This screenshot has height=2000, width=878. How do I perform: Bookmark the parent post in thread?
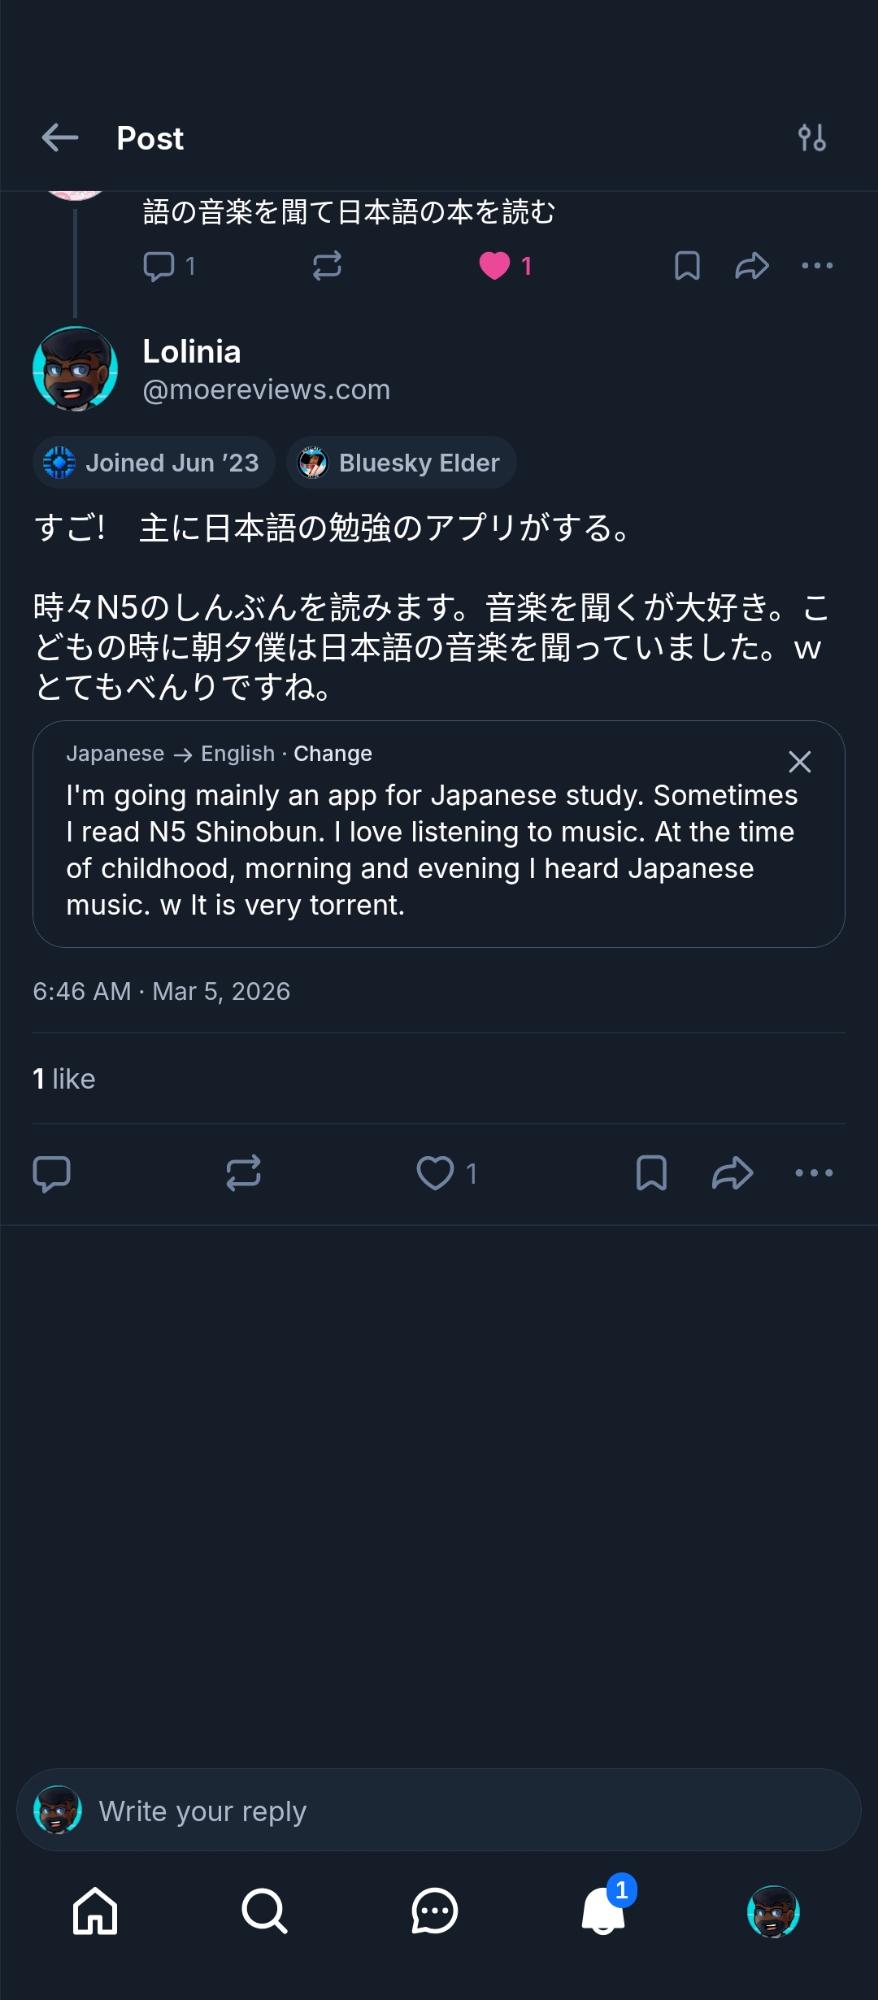coord(687,266)
